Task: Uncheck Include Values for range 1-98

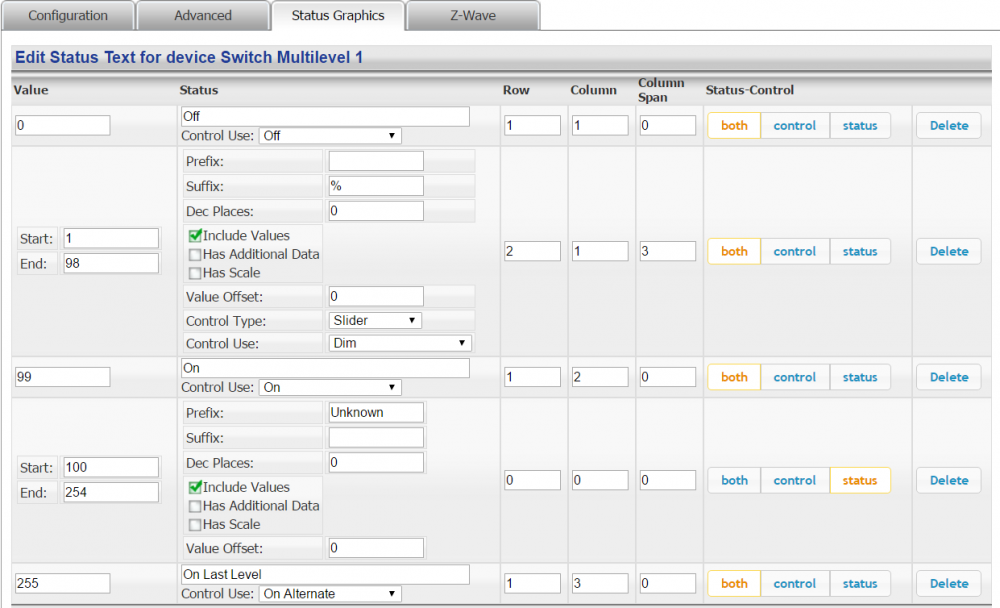Action: 196,236
